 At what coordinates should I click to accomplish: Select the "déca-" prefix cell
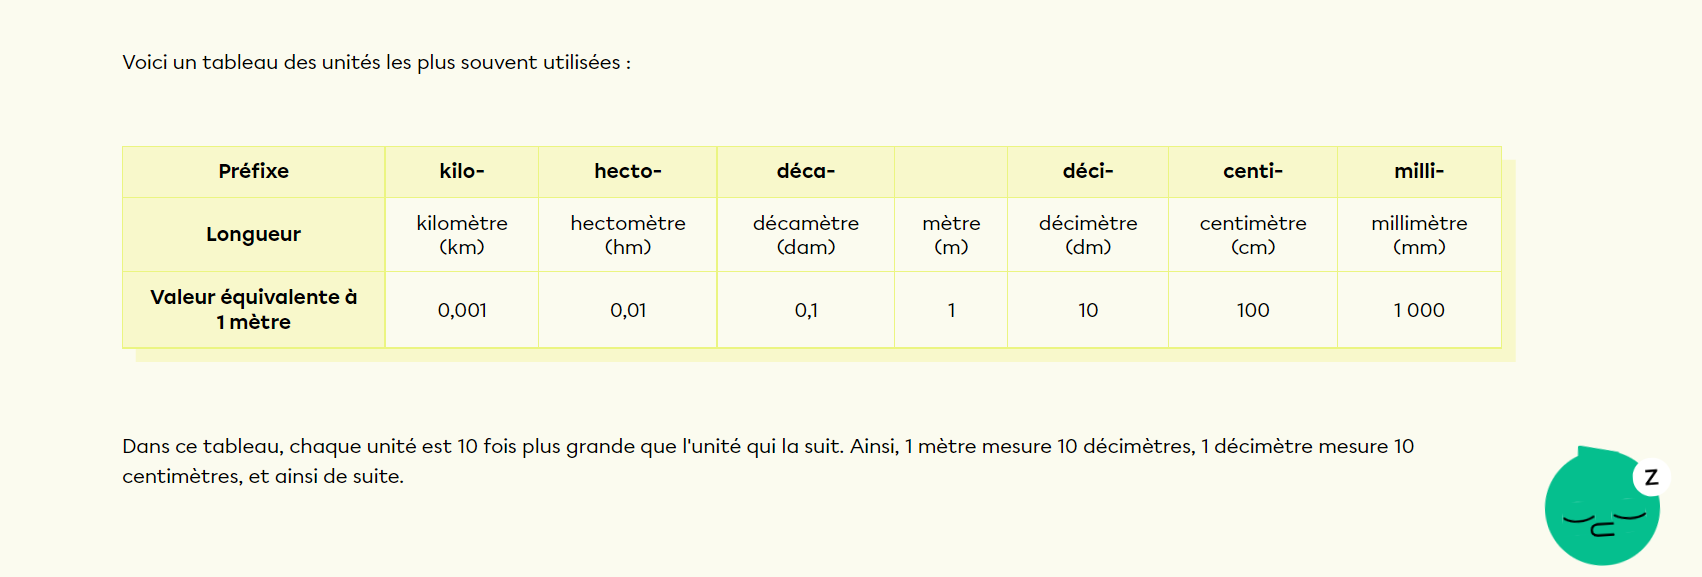tap(805, 171)
